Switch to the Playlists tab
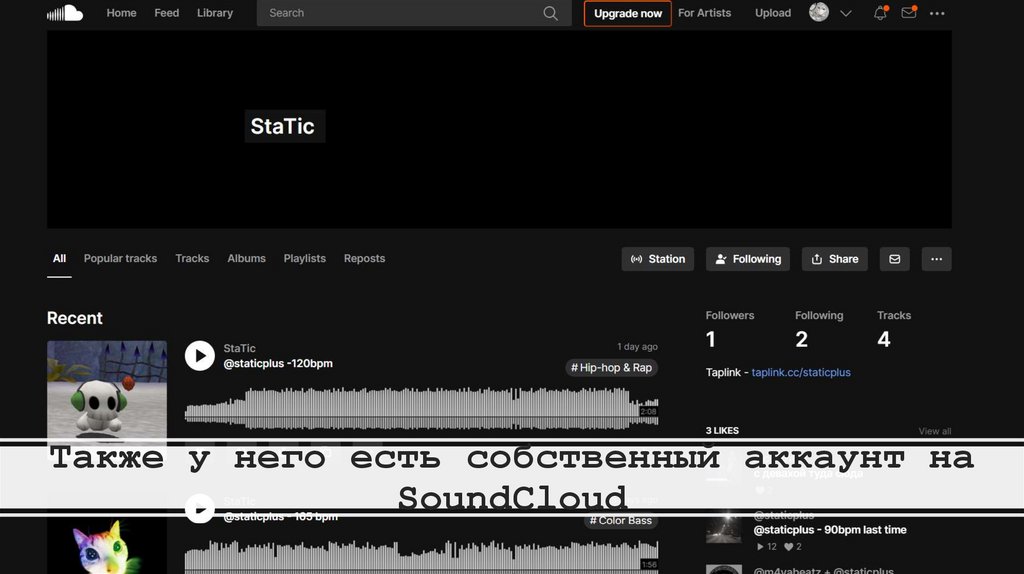 point(304,259)
